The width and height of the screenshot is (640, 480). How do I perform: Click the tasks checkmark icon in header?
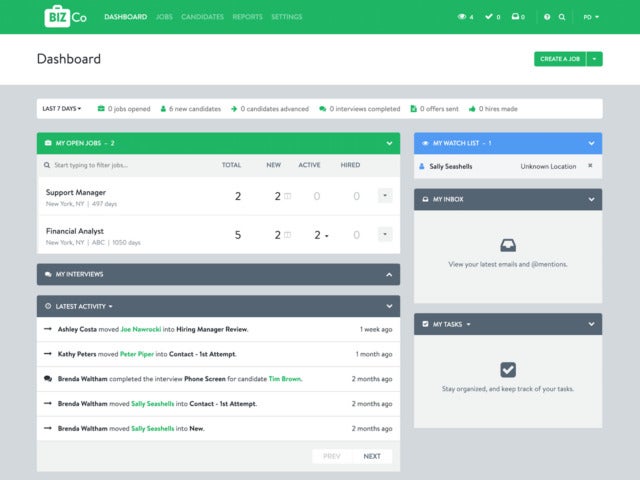(x=489, y=17)
